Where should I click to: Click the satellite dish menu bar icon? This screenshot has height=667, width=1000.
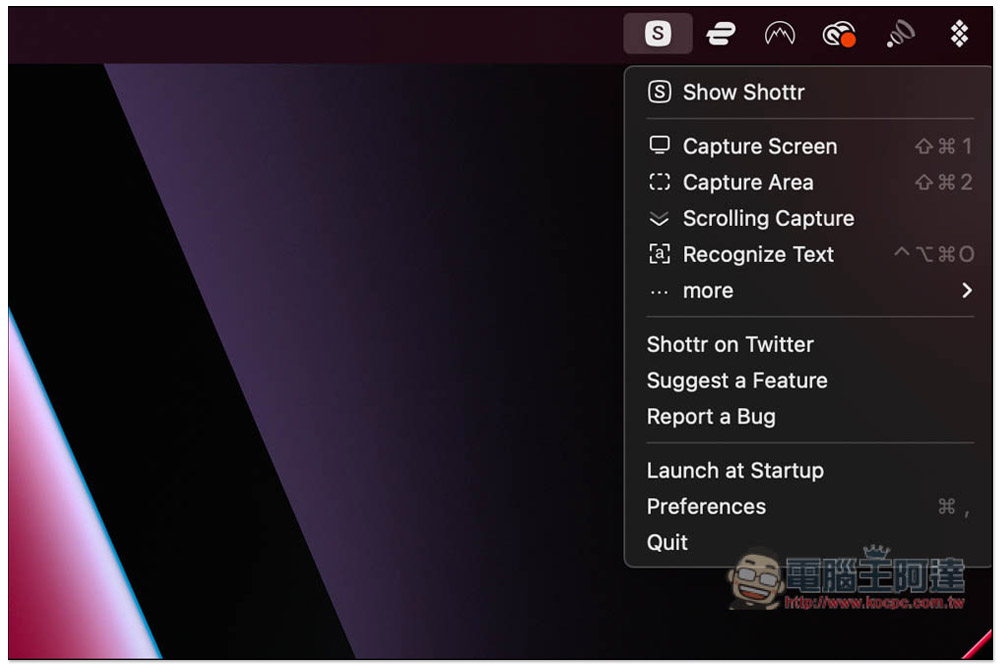[901, 33]
